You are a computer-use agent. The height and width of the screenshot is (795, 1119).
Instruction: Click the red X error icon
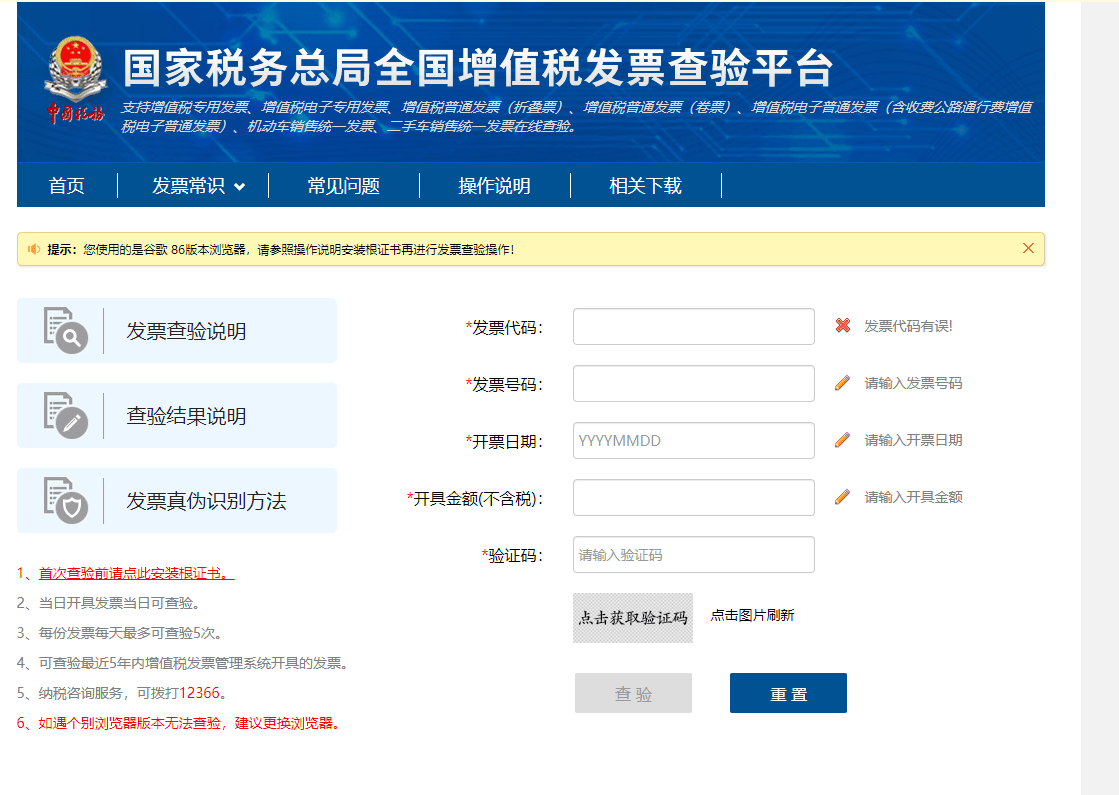pos(843,326)
